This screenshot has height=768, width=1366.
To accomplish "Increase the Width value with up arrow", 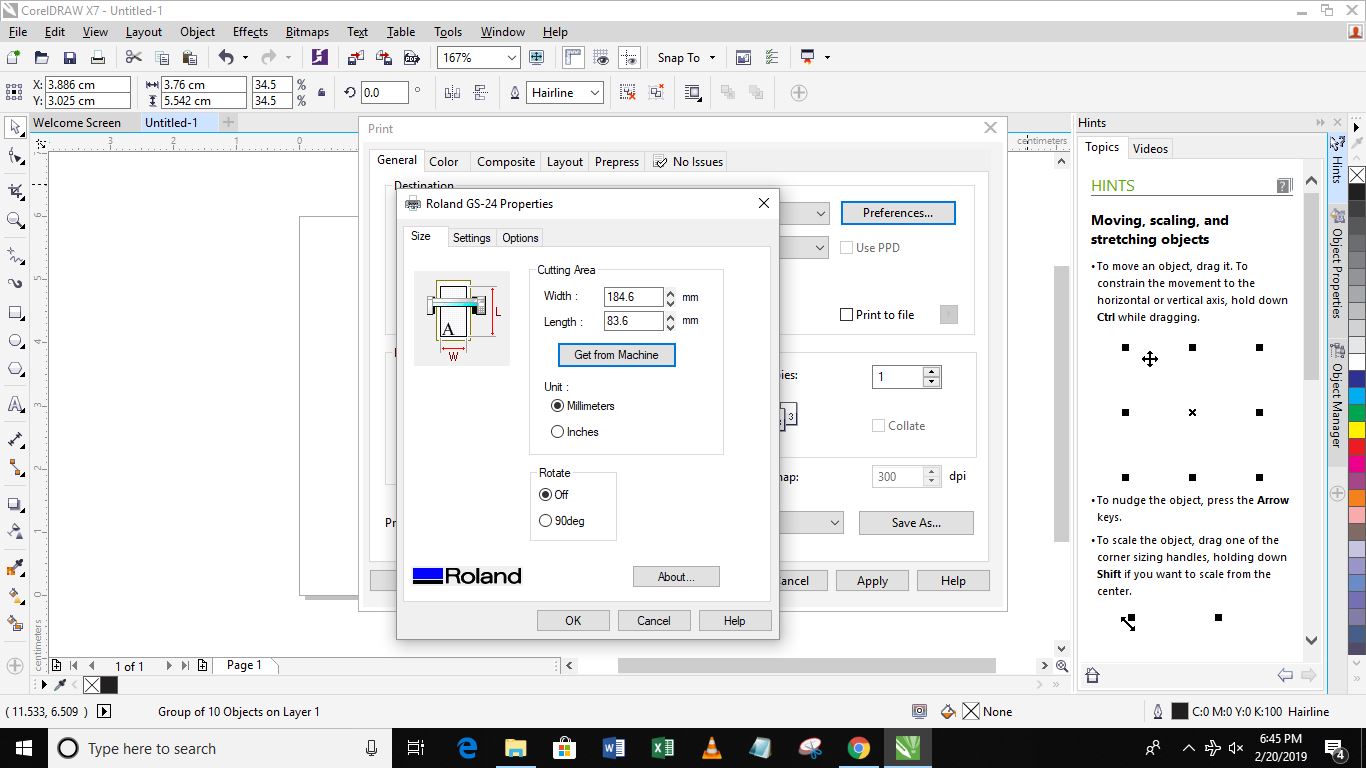I will click(670, 292).
